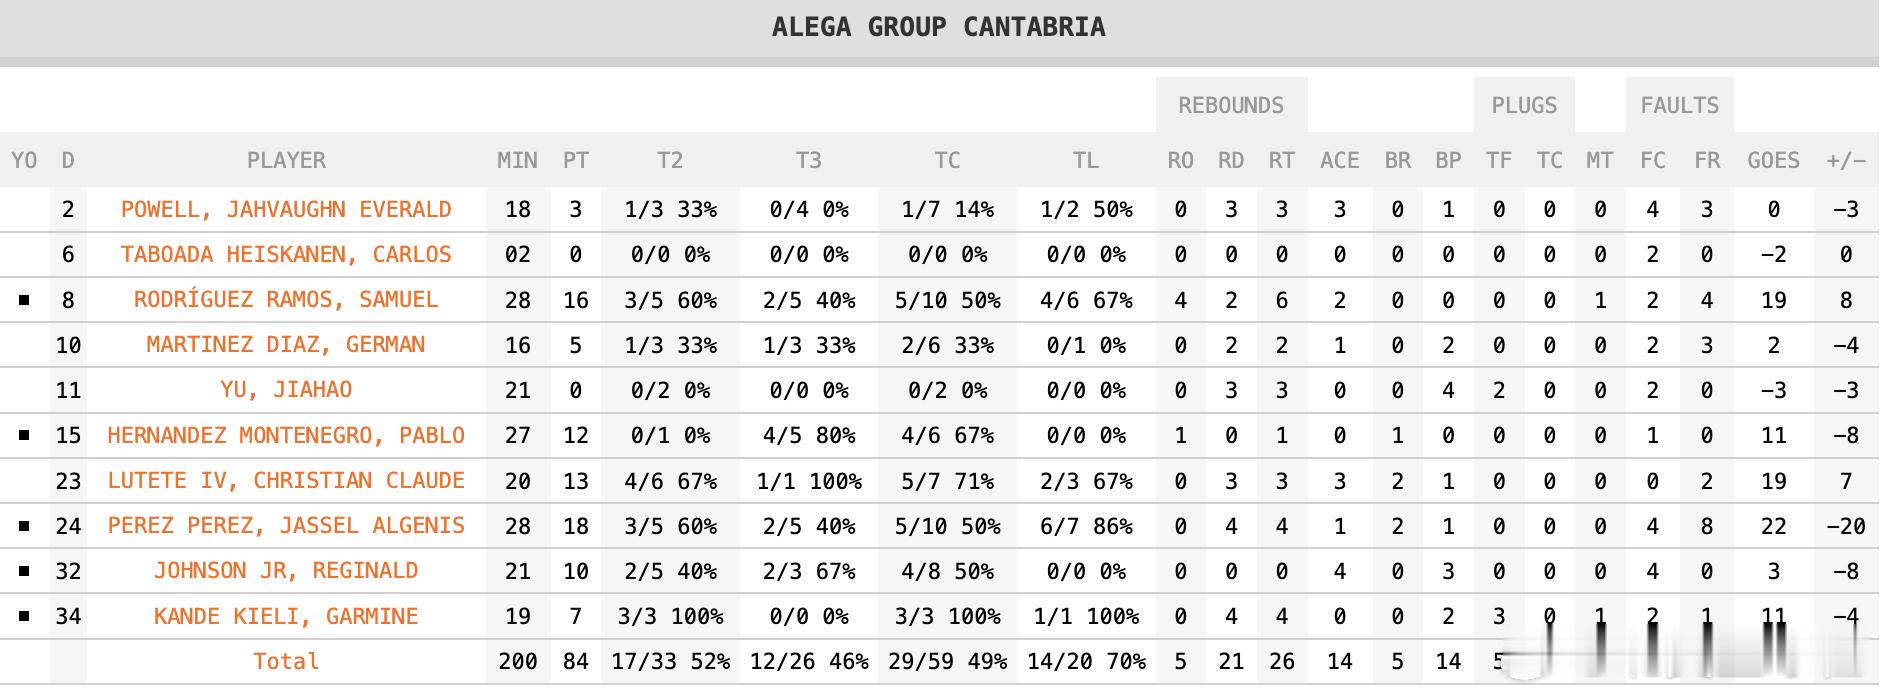Click the Alega Group Cantabria title bar
1880x700 pixels.
coord(939,27)
